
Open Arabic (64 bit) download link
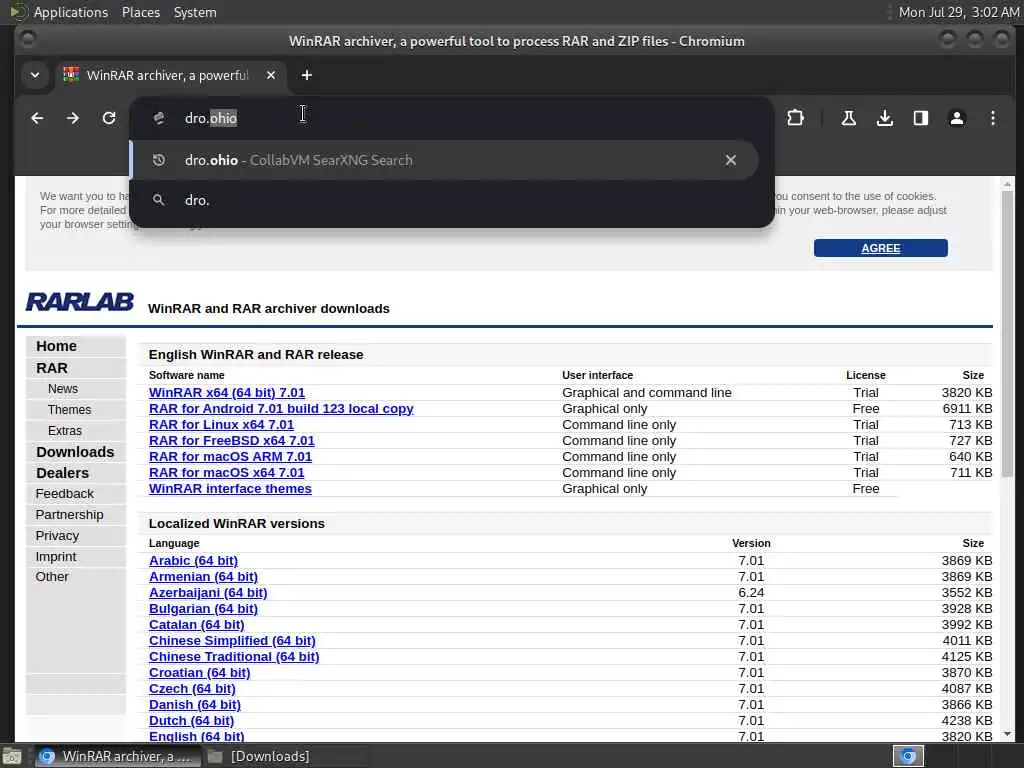click(193, 560)
